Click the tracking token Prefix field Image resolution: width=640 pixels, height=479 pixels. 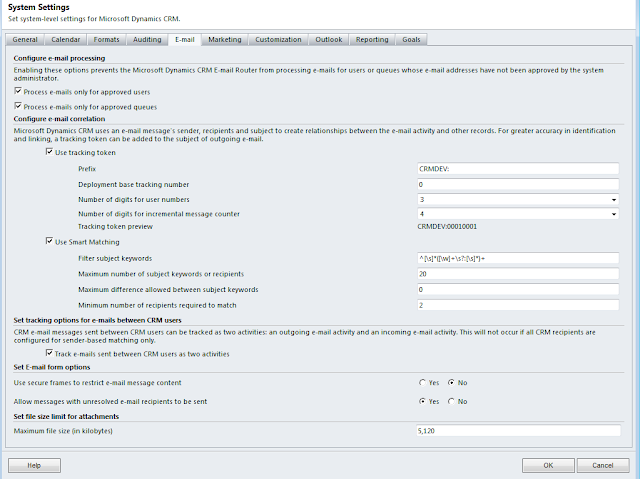[518, 170]
